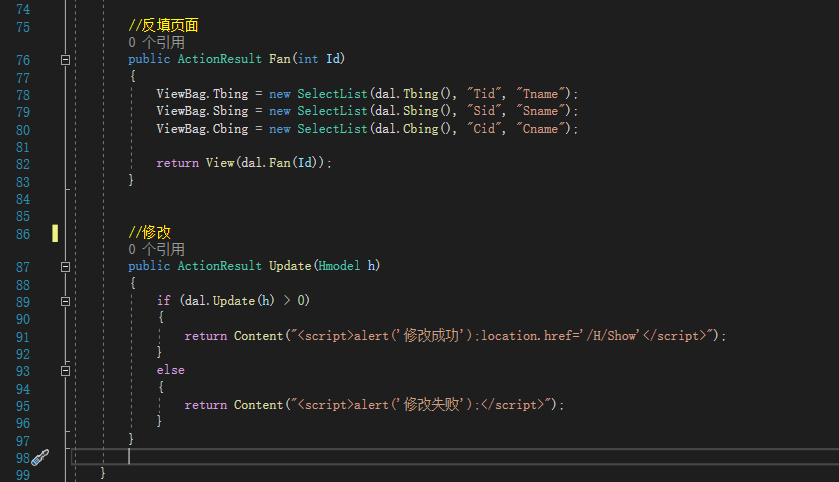Click the screwdriver quick actions icon
Image resolution: width=839 pixels, height=482 pixels.
coord(40,457)
